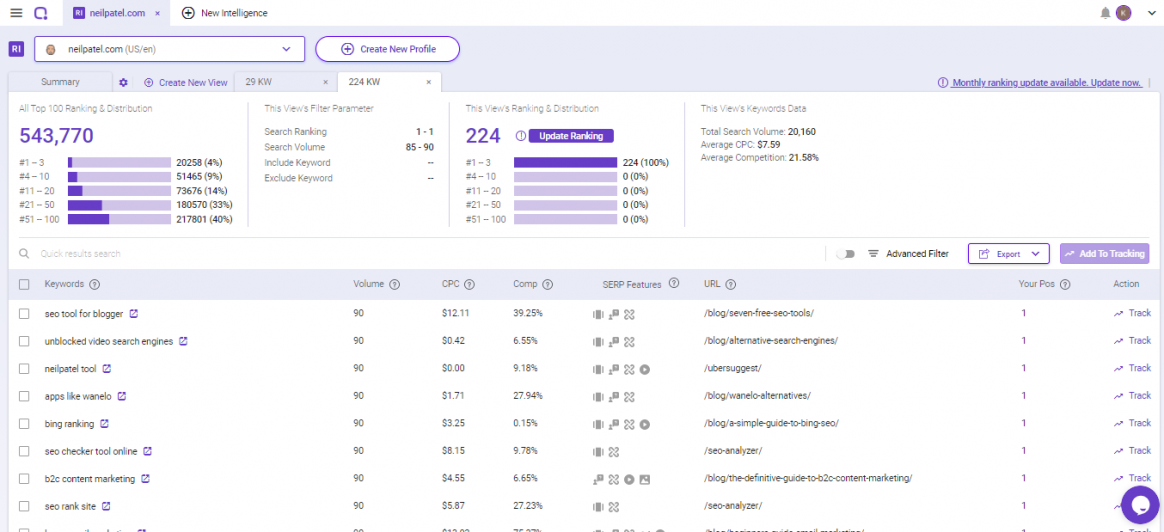
Task: Check the neilpatel tool row
Action: pos(24,369)
